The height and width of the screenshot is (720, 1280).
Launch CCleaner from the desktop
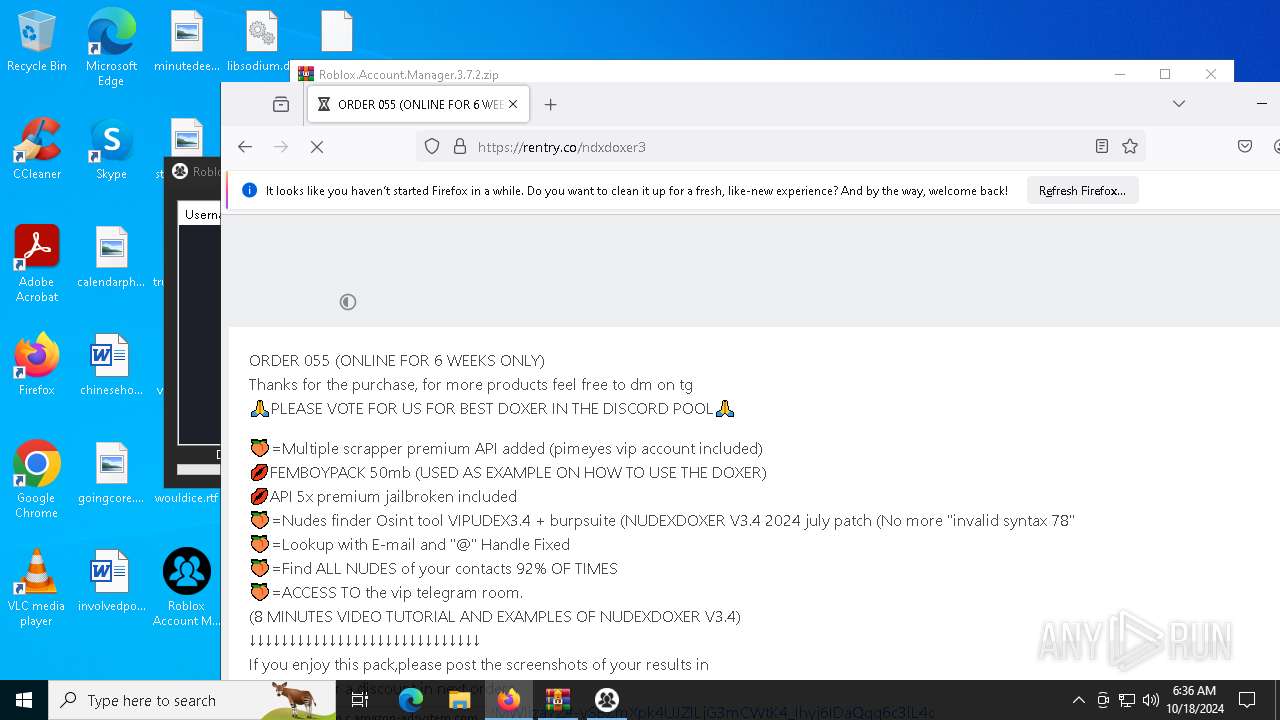(x=37, y=150)
